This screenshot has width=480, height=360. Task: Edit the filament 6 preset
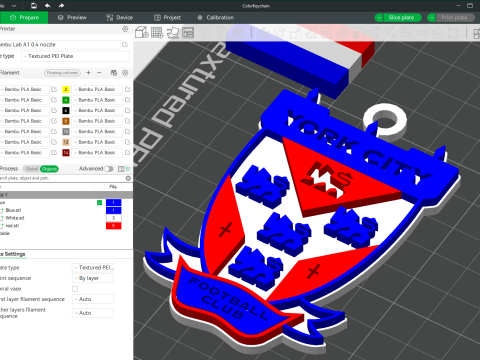click(128, 110)
